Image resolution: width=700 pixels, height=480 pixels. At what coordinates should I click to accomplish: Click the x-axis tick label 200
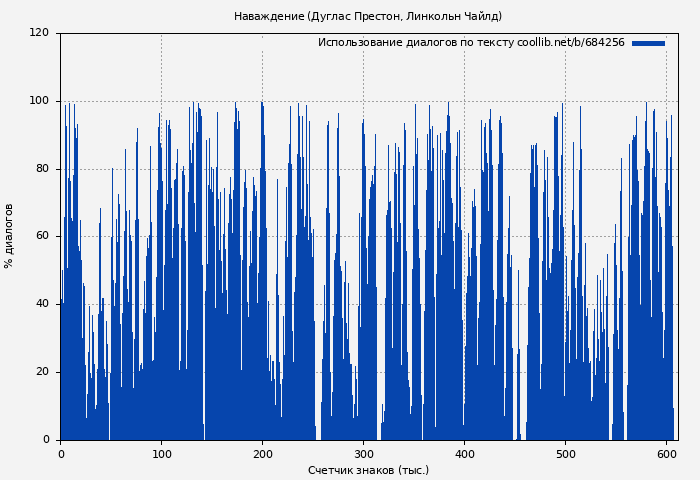tap(262, 454)
